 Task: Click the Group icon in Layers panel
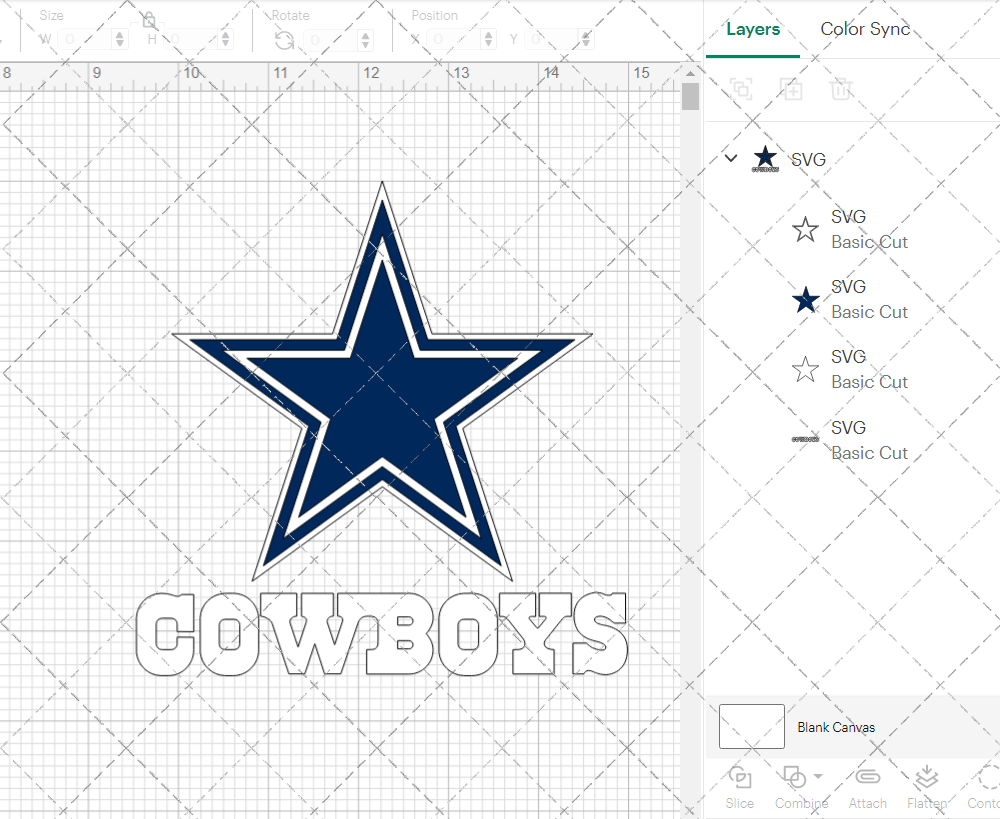[x=741, y=89]
